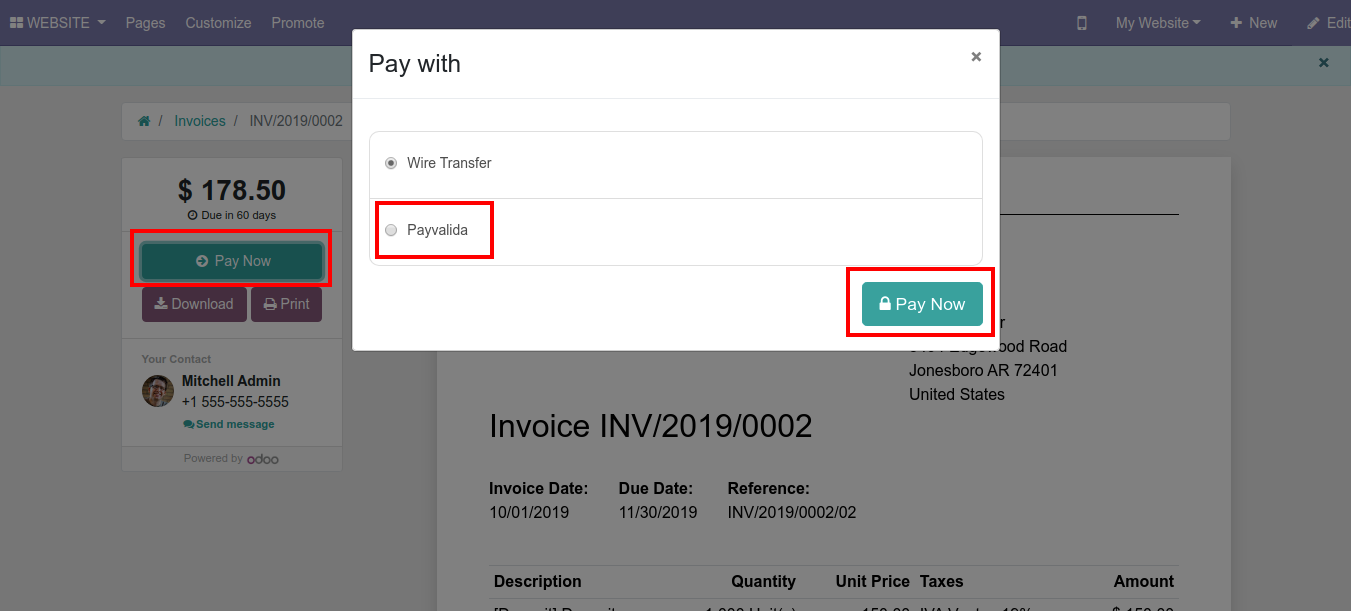Click Mitchell Admin avatar photo
Image resolution: width=1351 pixels, height=611 pixels.
click(x=158, y=391)
